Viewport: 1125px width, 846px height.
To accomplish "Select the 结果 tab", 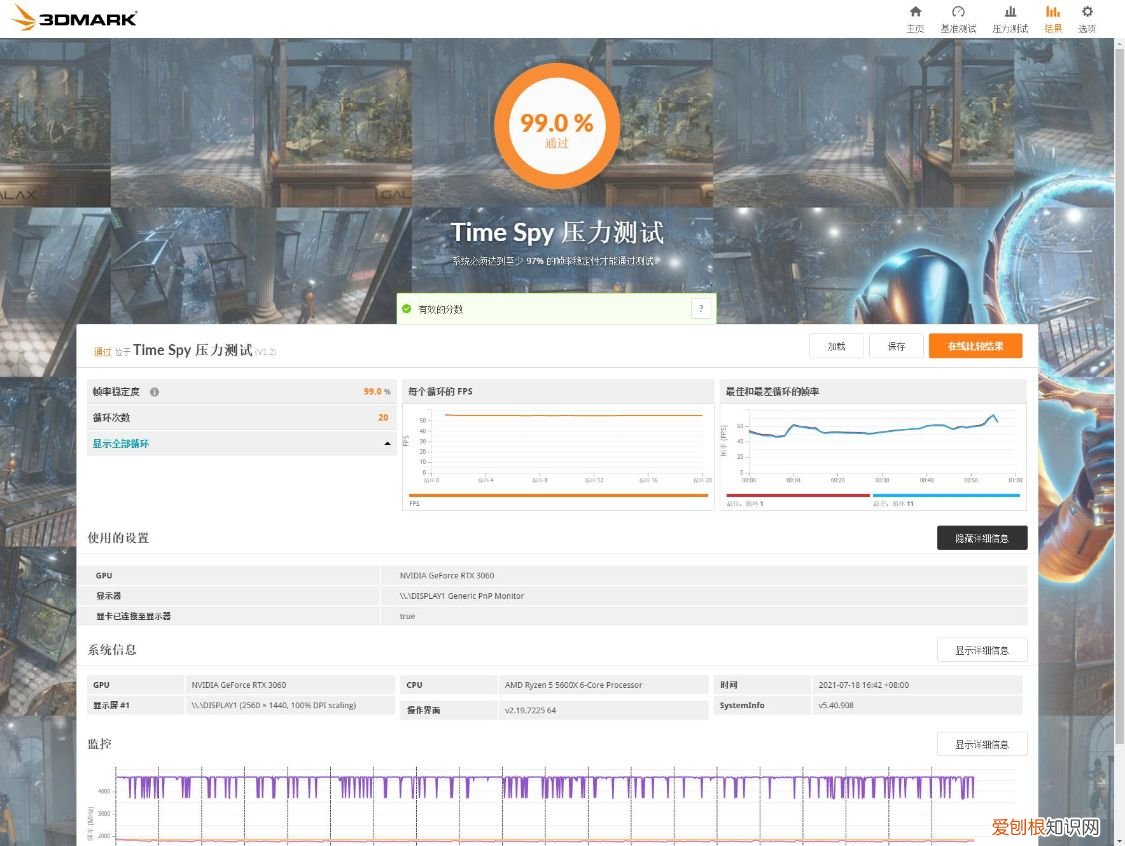I will tap(1053, 18).
